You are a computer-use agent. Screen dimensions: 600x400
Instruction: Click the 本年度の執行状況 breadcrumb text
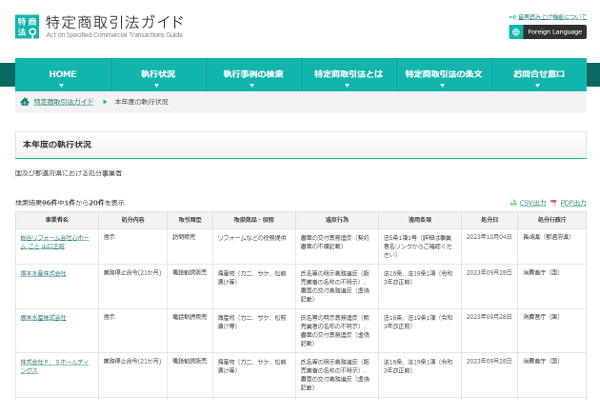tap(141, 102)
